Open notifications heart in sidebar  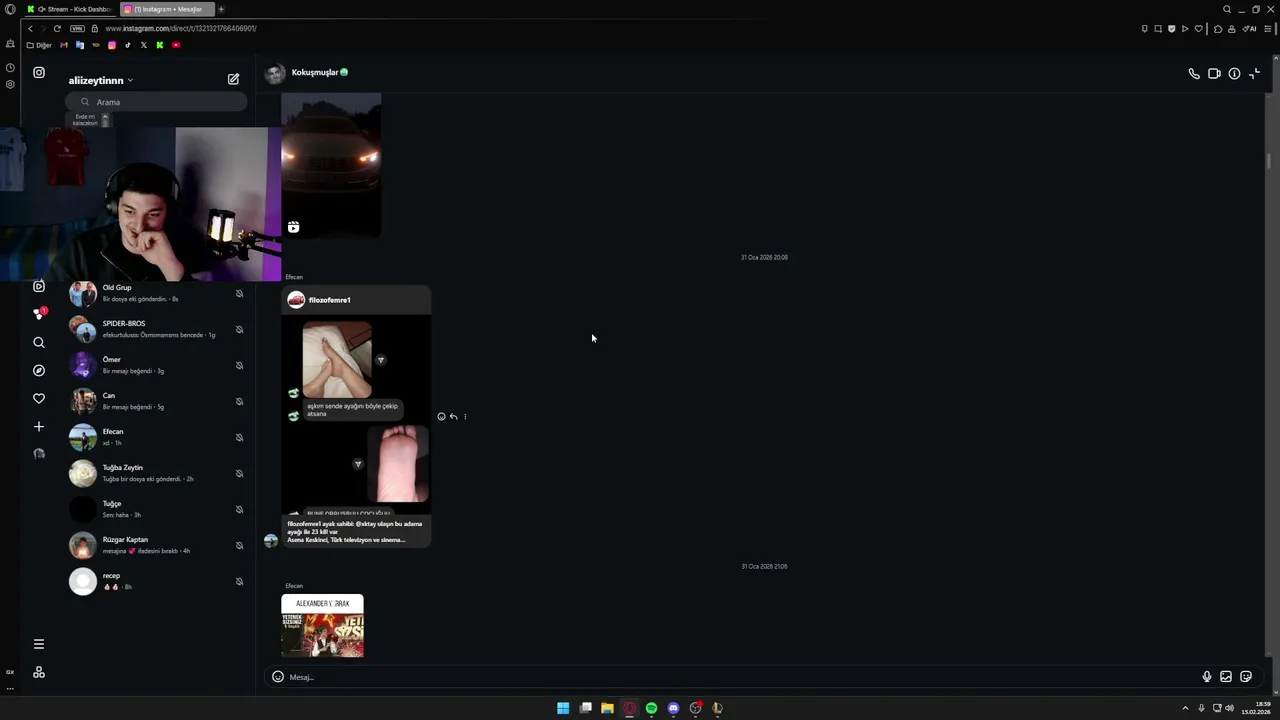(39, 398)
